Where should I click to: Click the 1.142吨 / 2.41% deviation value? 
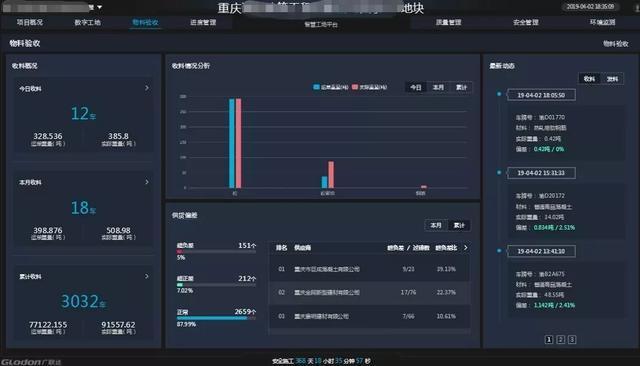coord(554,305)
